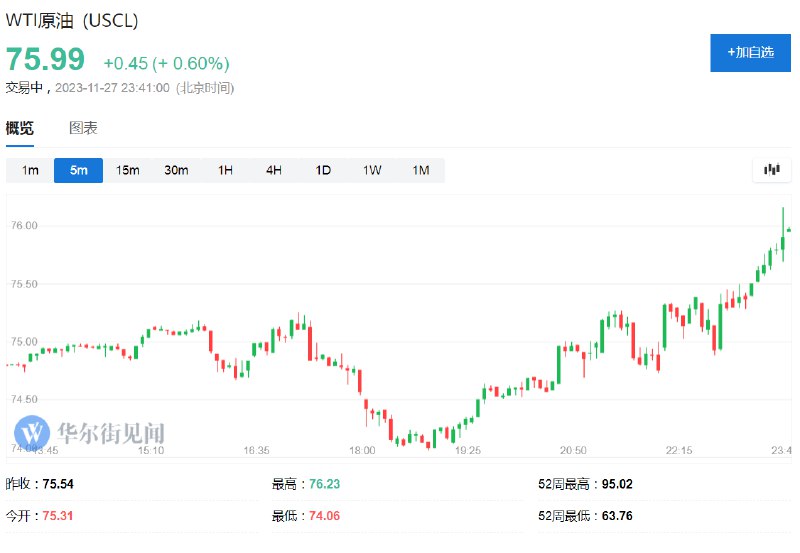
Task: Click the 20:50 time axis label
Action: point(573,450)
